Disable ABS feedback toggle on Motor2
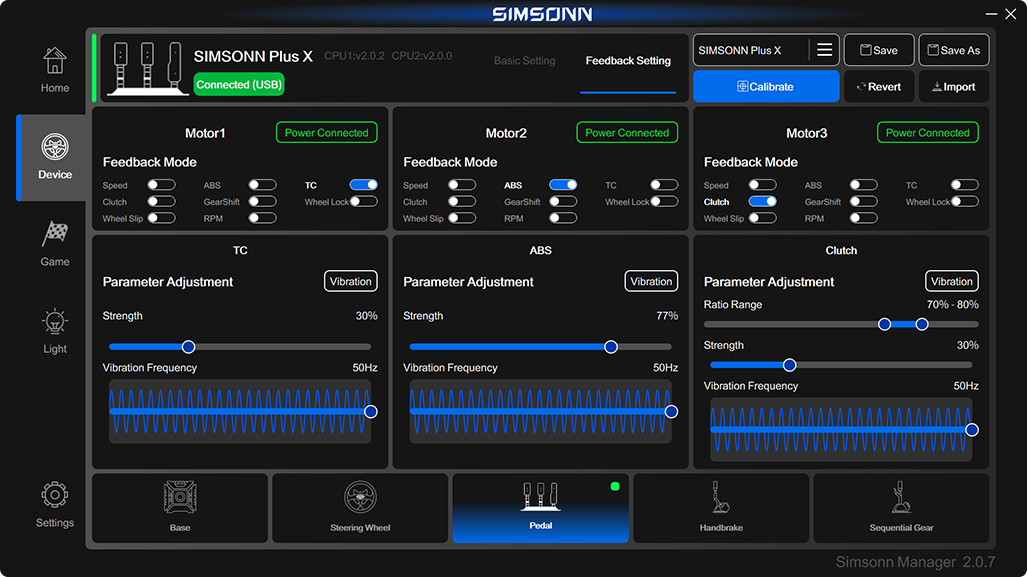This screenshot has height=577, width=1028. click(563, 185)
